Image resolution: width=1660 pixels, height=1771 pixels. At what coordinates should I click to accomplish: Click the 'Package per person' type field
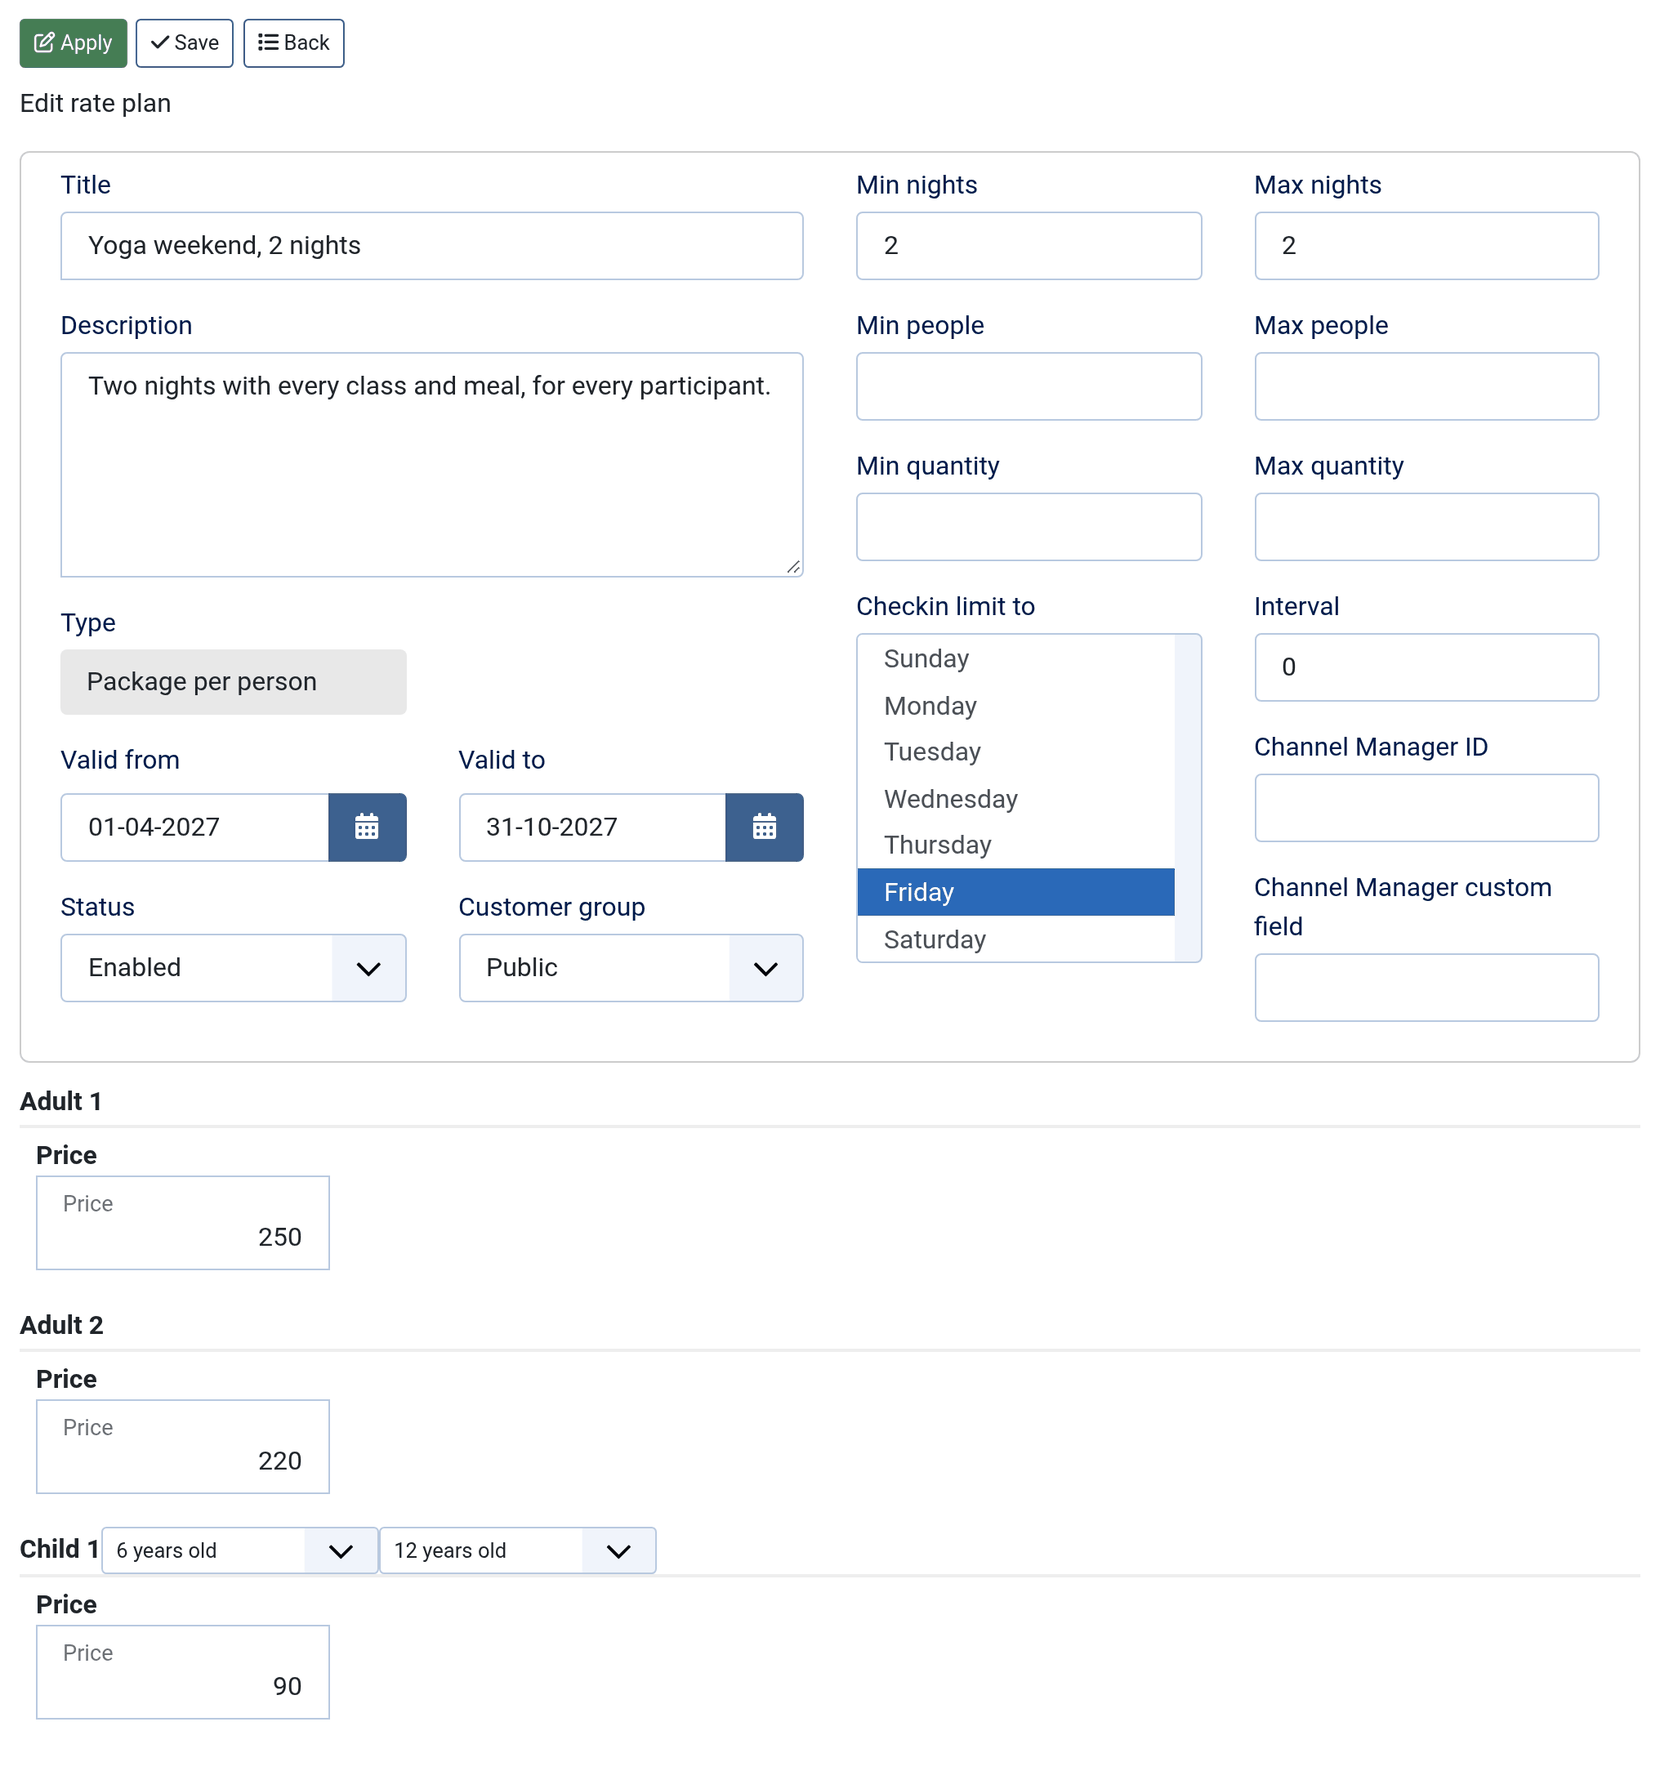point(233,682)
